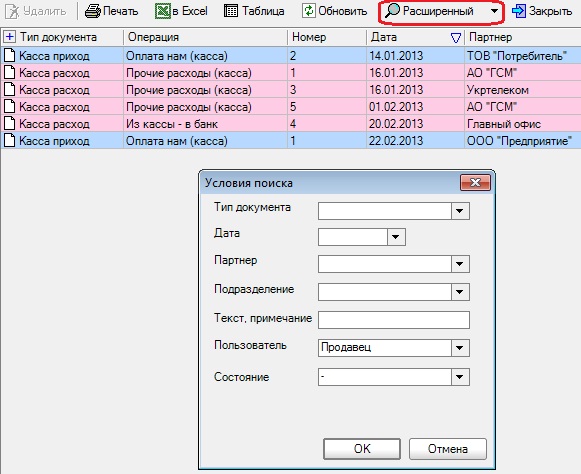Click the plus icon beside Тип документа header
This screenshot has height=474, width=581.
point(9,37)
